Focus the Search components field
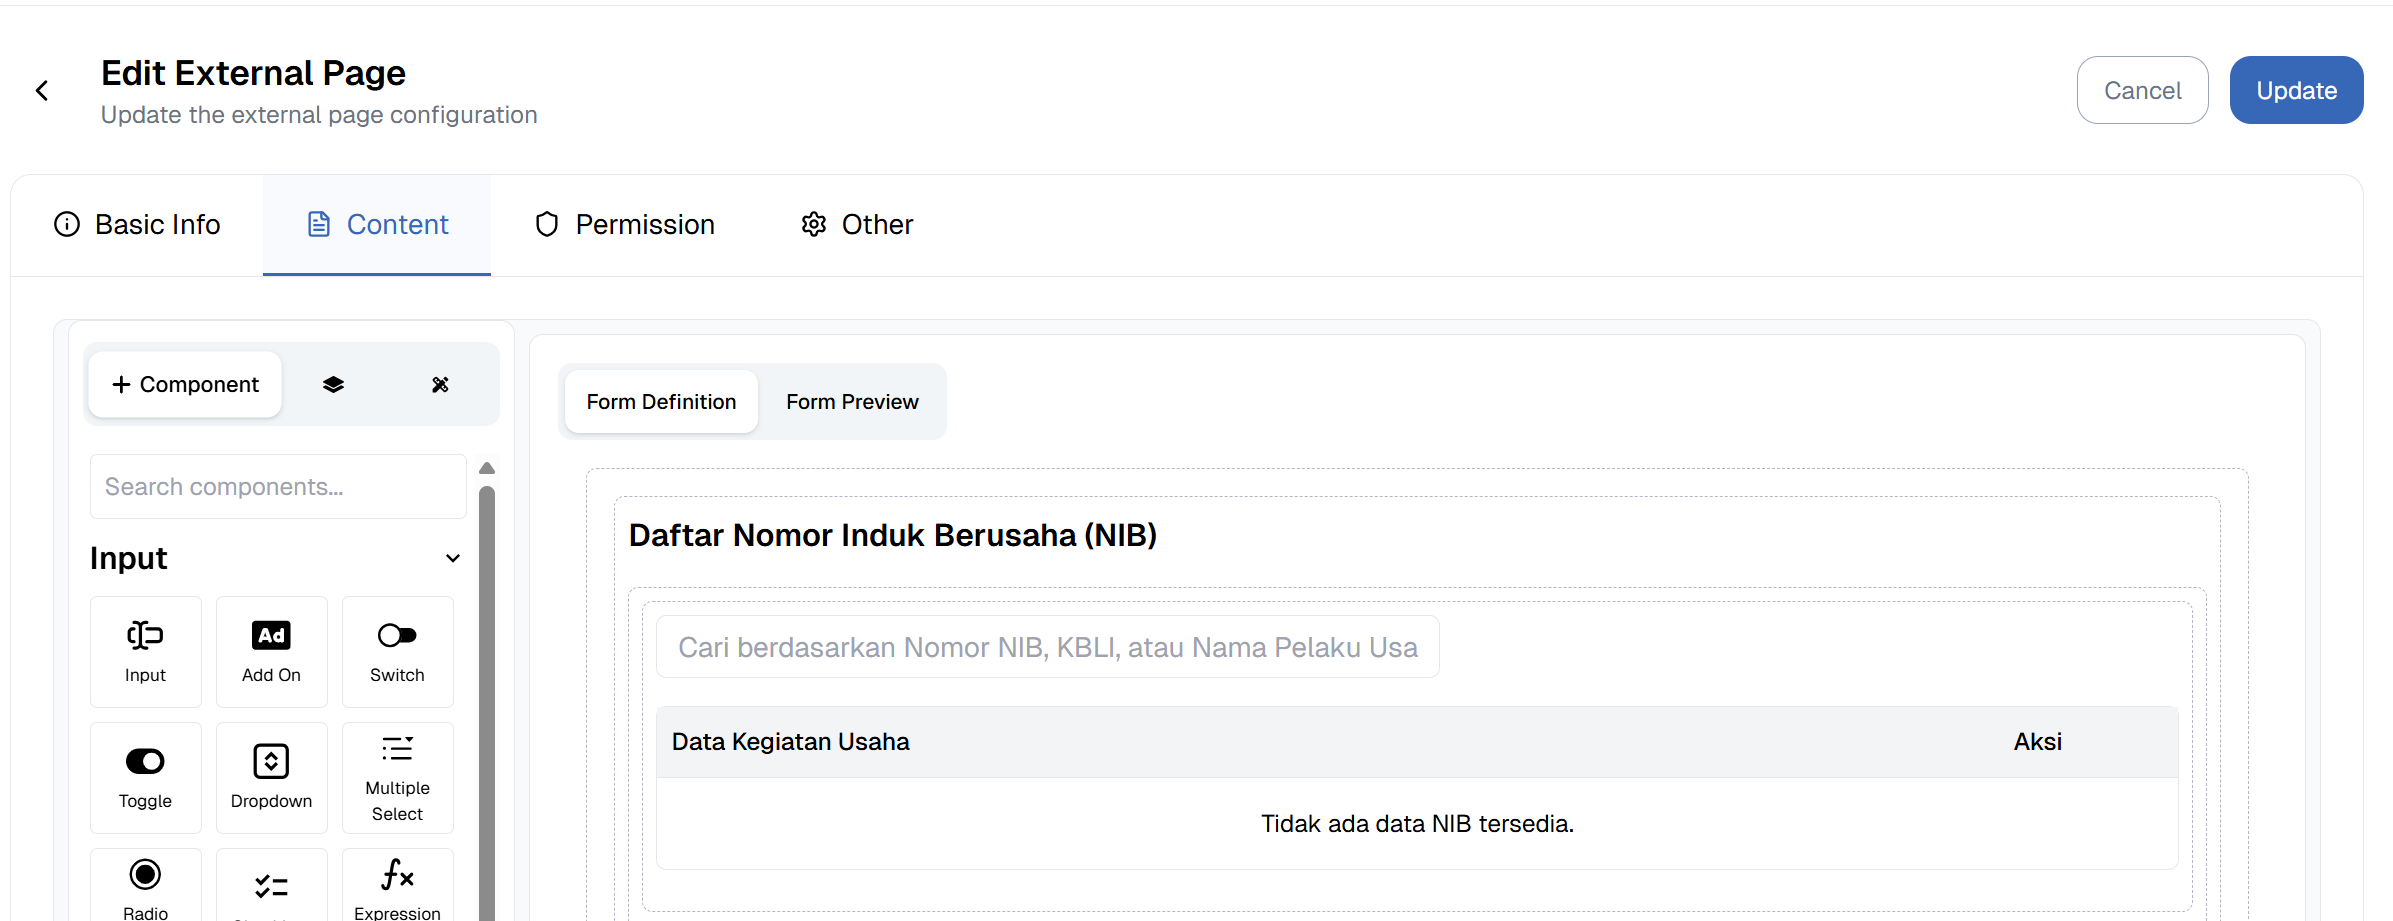Screen dimensions: 2393x921 [278, 487]
